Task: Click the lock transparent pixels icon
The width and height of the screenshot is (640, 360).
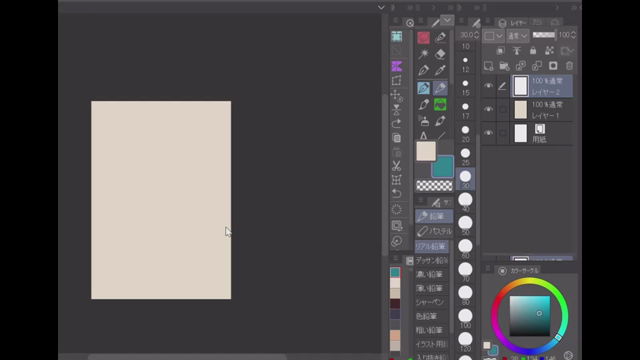Action: (549, 51)
